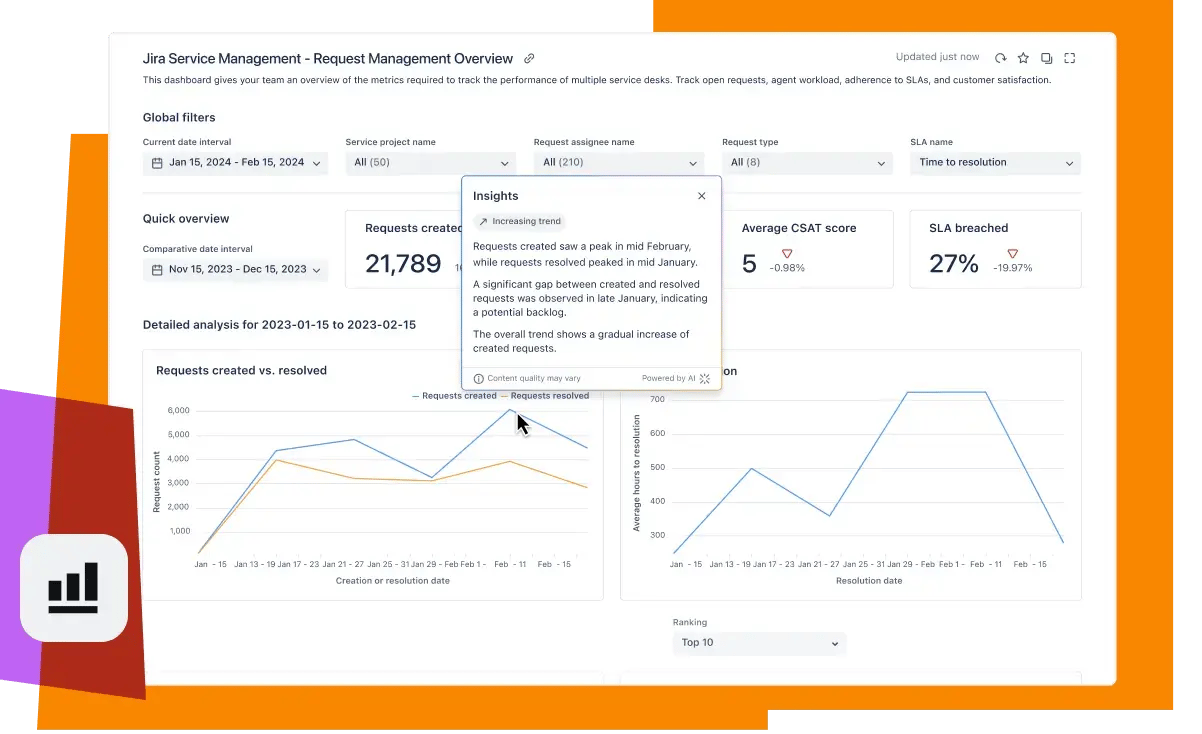The image size is (1202, 734).
Task: Click the info icon by 'Content quality may vary'
Action: 478,379
